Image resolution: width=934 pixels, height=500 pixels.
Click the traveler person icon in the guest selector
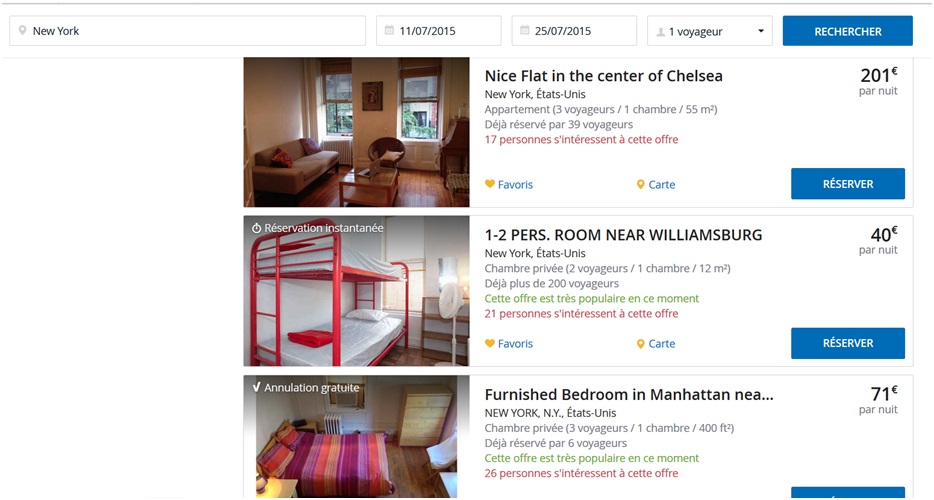(661, 32)
